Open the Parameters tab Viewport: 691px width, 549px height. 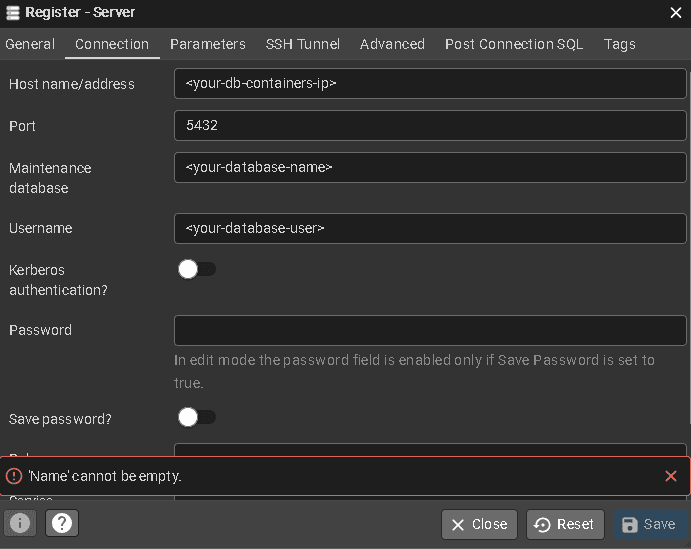207,44
